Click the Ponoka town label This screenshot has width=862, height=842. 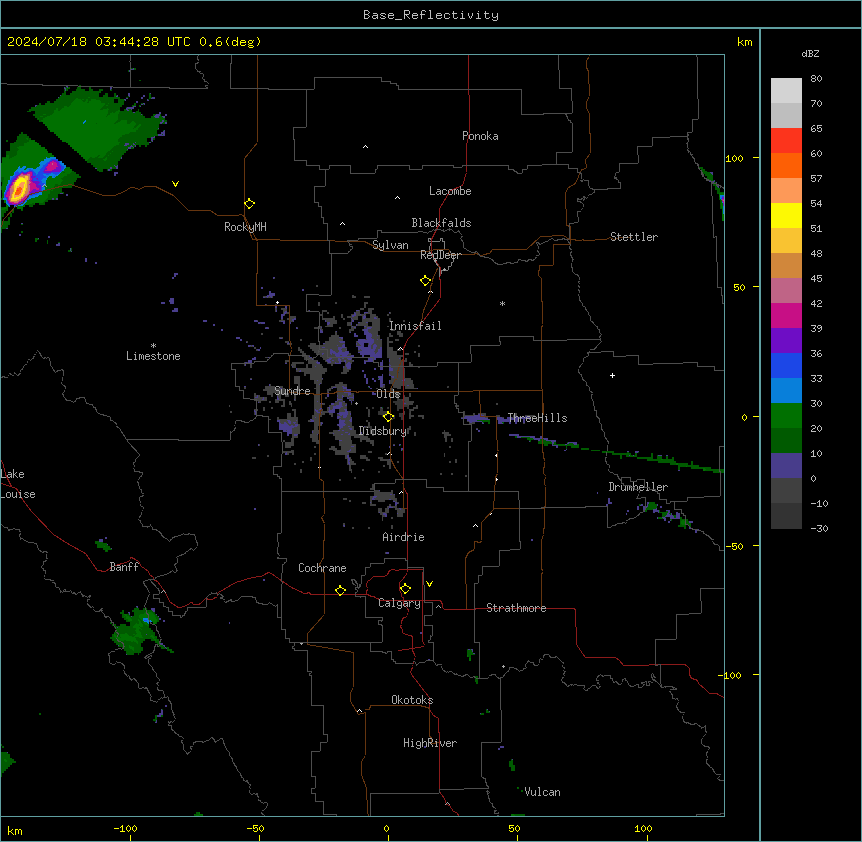(x=480, y=136)
